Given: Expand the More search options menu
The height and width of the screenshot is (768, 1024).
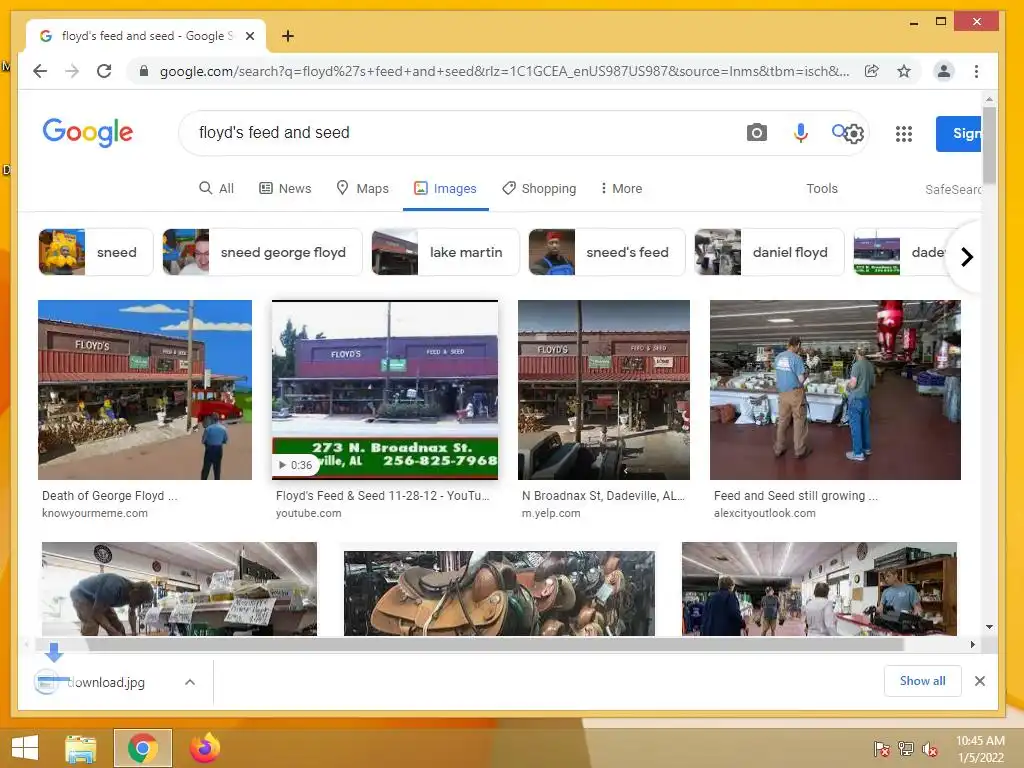Looking at the screenshot, I should 621,189.
